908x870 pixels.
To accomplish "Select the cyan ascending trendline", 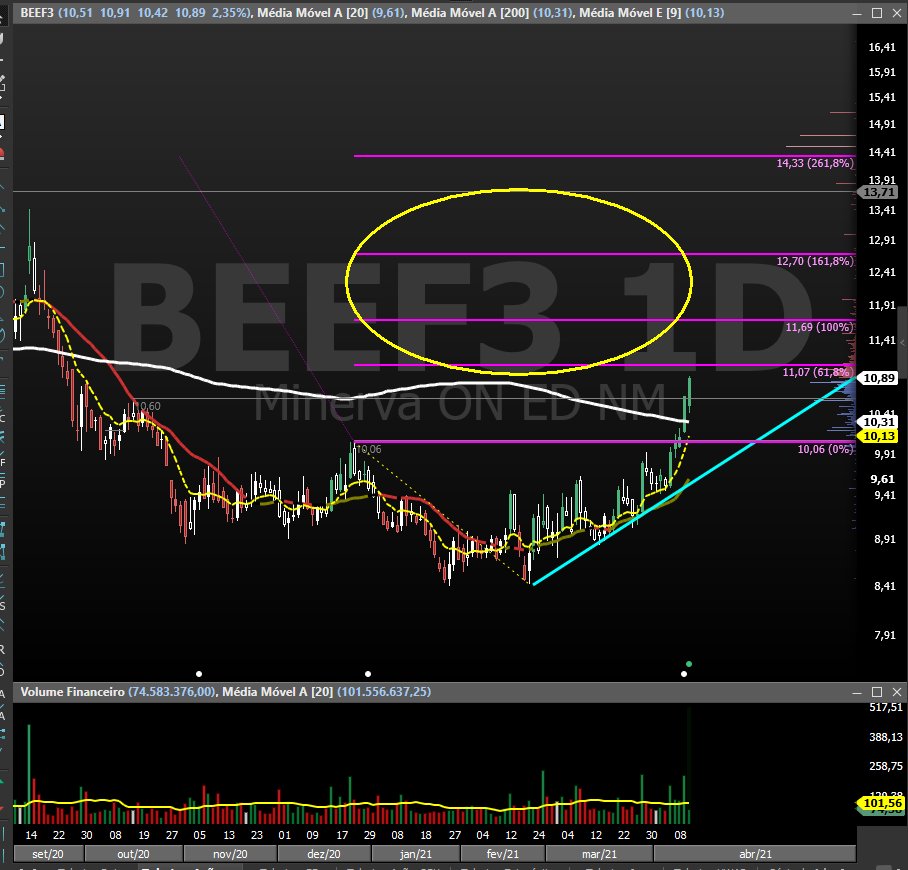I will click(695, 480).
